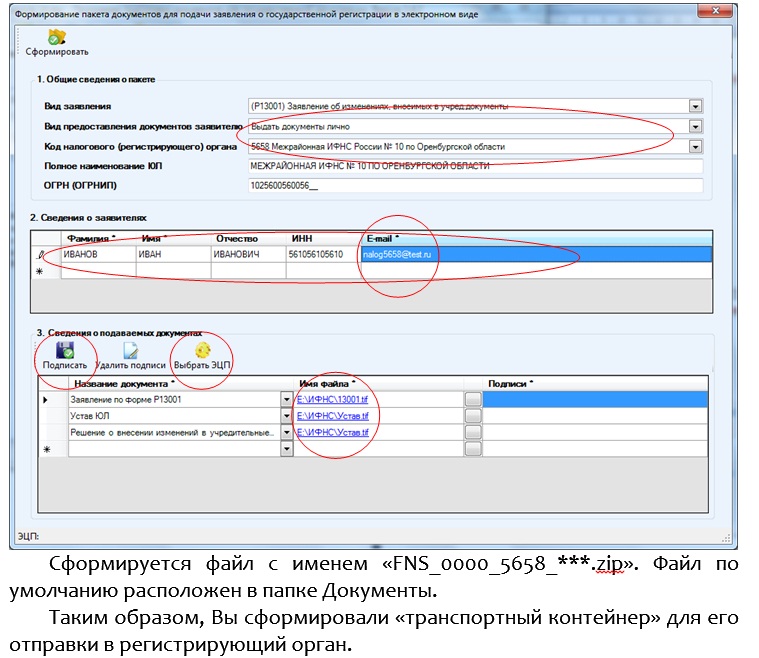Open Вид предоставления документов заявителю dropdown
Image resolution: width=759 pixels, height=658 pixels.
click(x=695, y=126)
